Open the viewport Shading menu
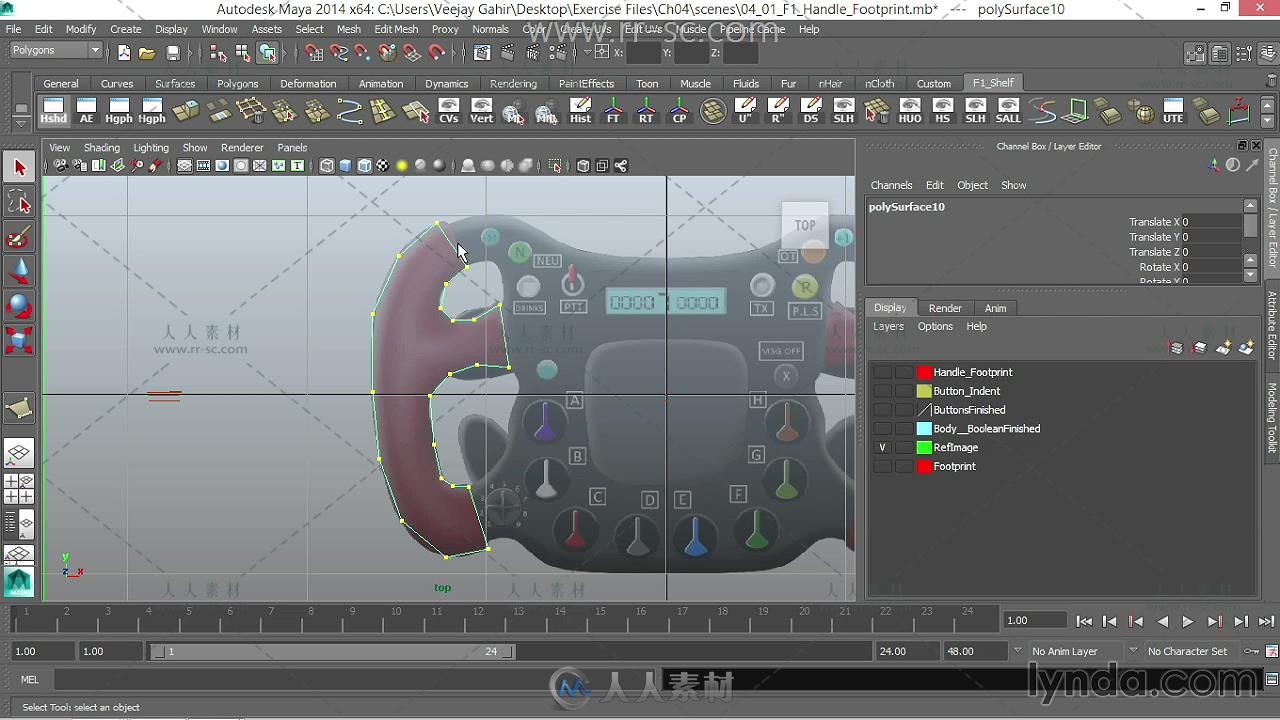 pos(101,147)
